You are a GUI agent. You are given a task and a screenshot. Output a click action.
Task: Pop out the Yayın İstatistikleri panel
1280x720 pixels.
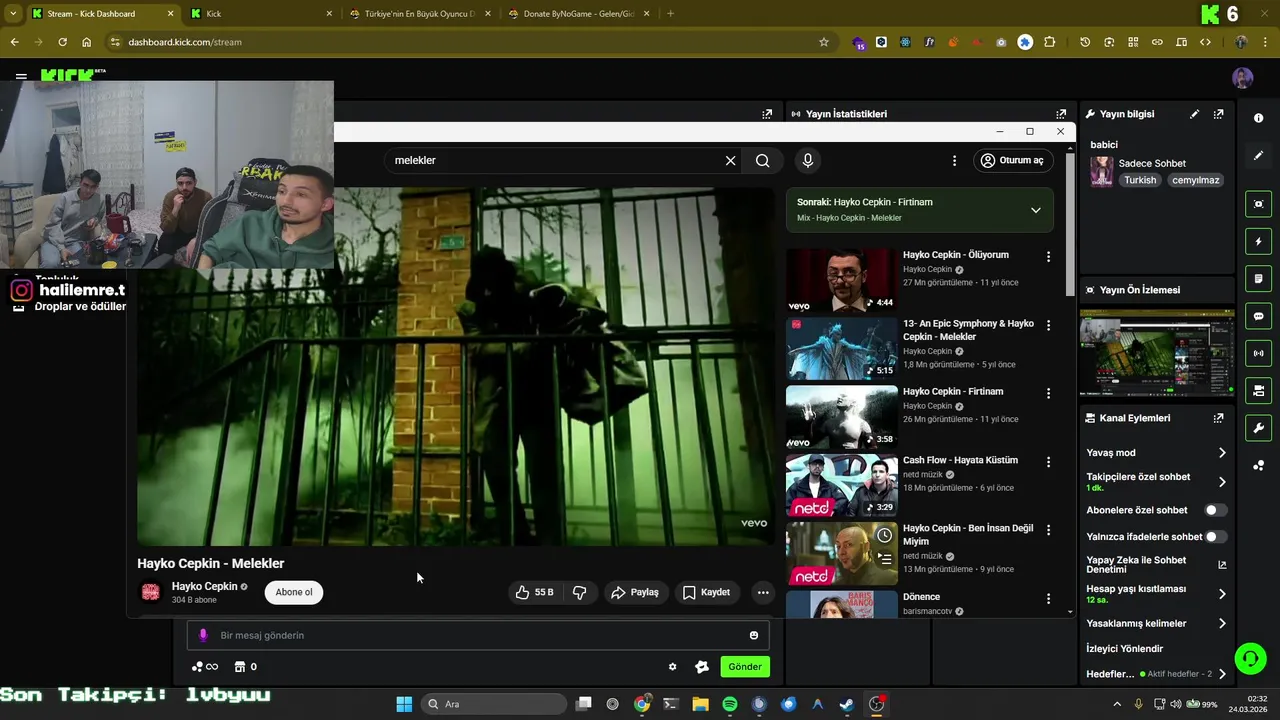click(1061, 114)
